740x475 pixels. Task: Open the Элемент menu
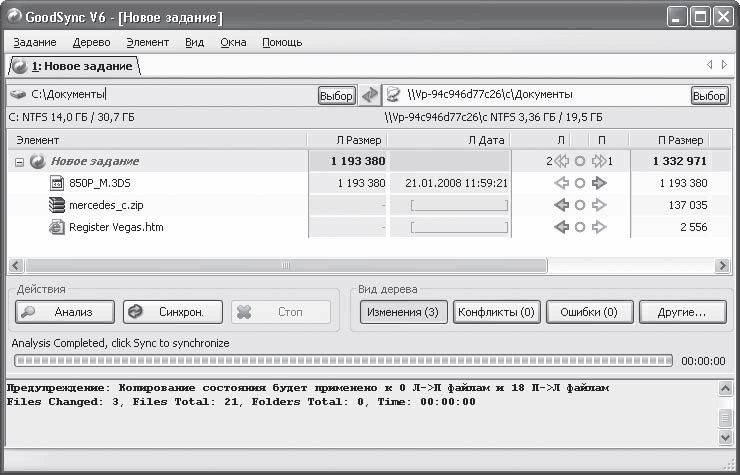coord(147,42)
